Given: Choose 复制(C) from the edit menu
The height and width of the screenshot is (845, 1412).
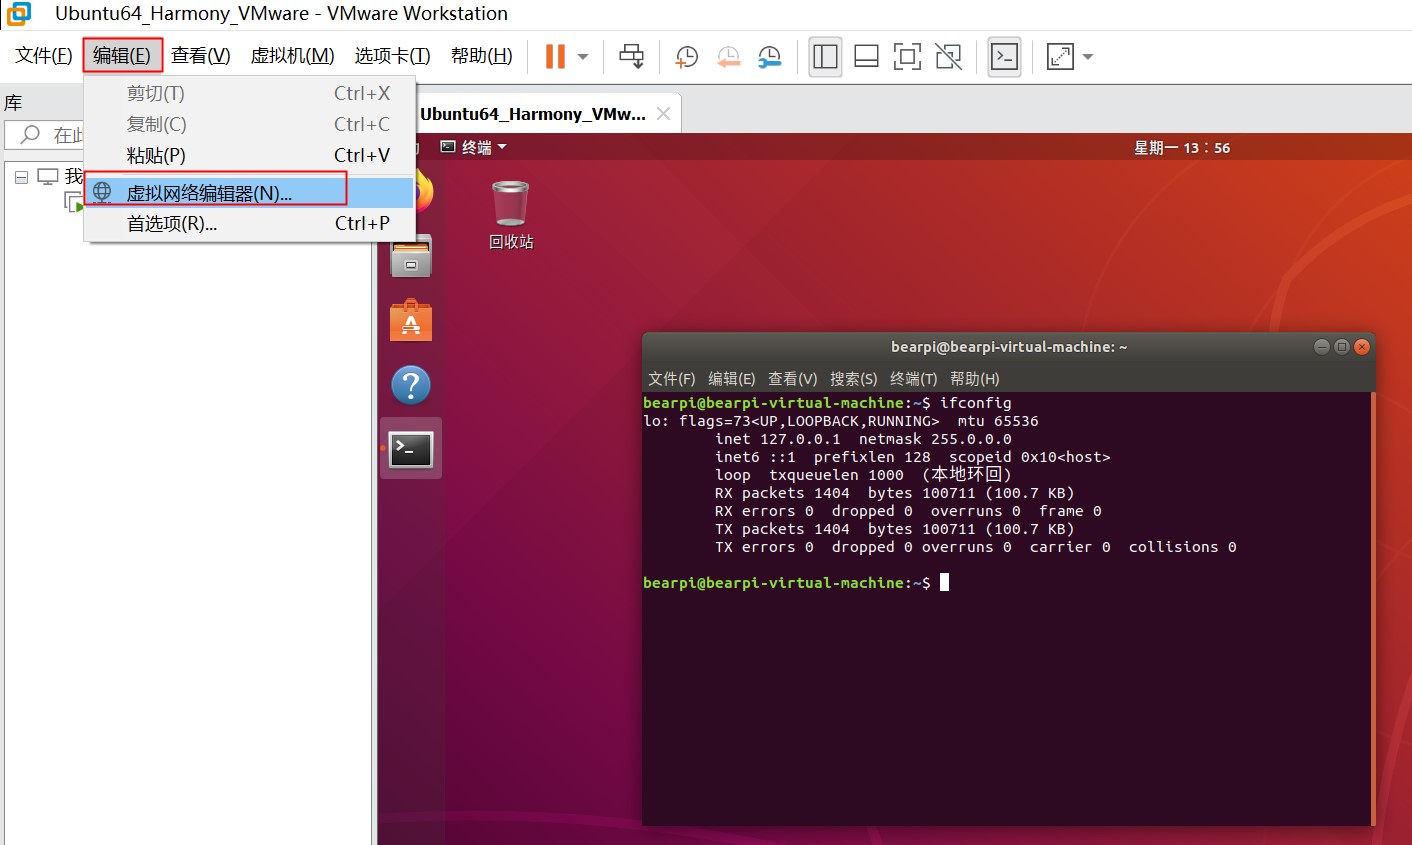Looking at the screenshot, I should pyautogui.click(x=249, y=124).
